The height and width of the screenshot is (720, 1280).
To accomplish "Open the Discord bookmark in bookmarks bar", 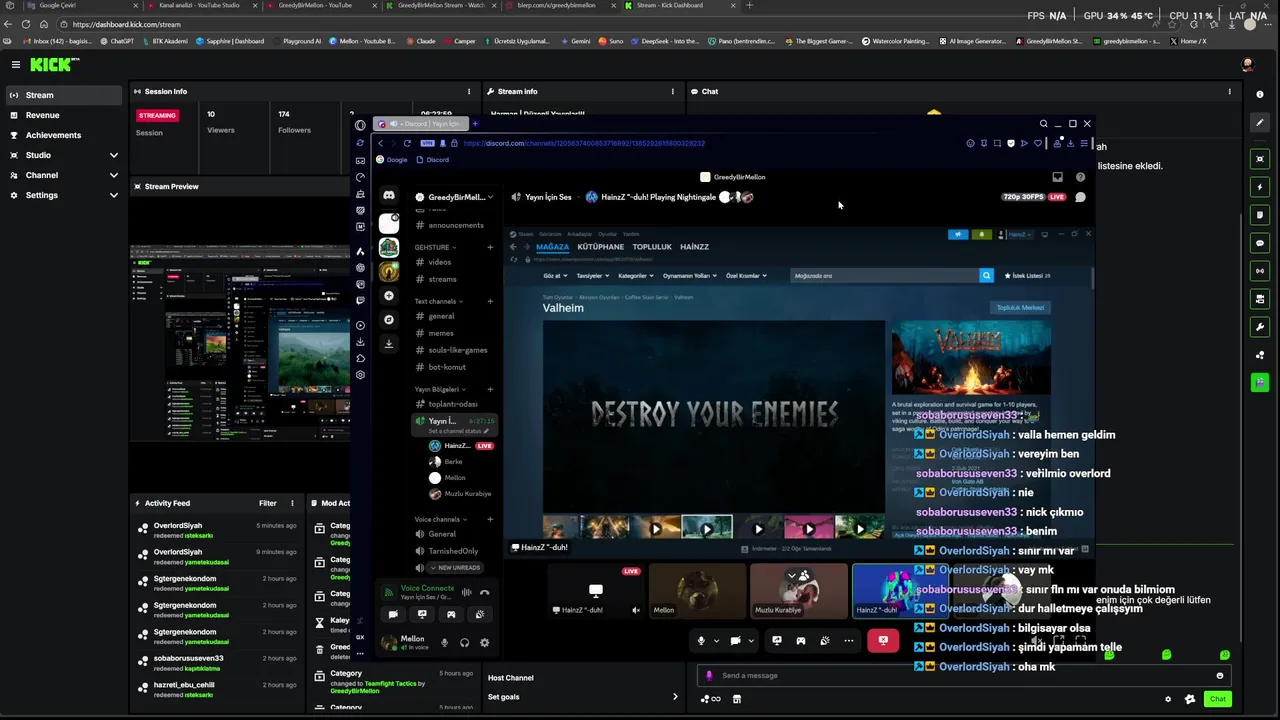I will click(x=433, y=160).
